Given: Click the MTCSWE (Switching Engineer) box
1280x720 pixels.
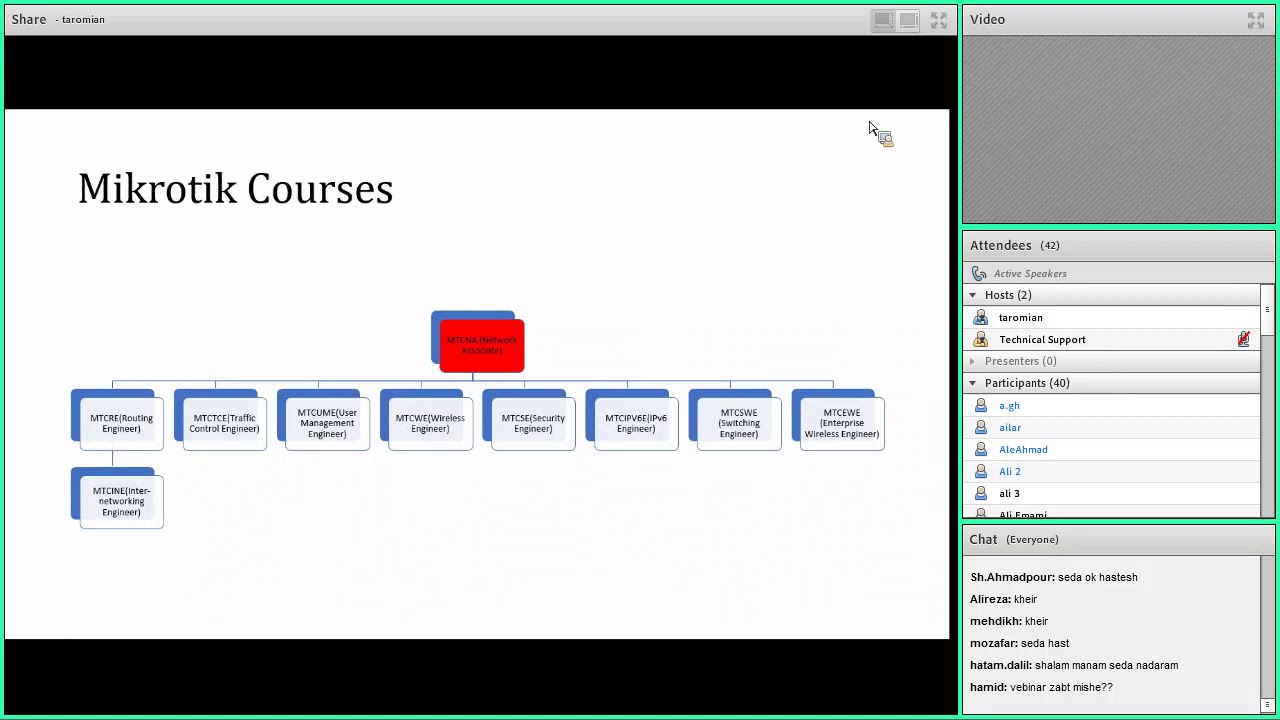Looking at the screenshot, I should pos(739,423).
